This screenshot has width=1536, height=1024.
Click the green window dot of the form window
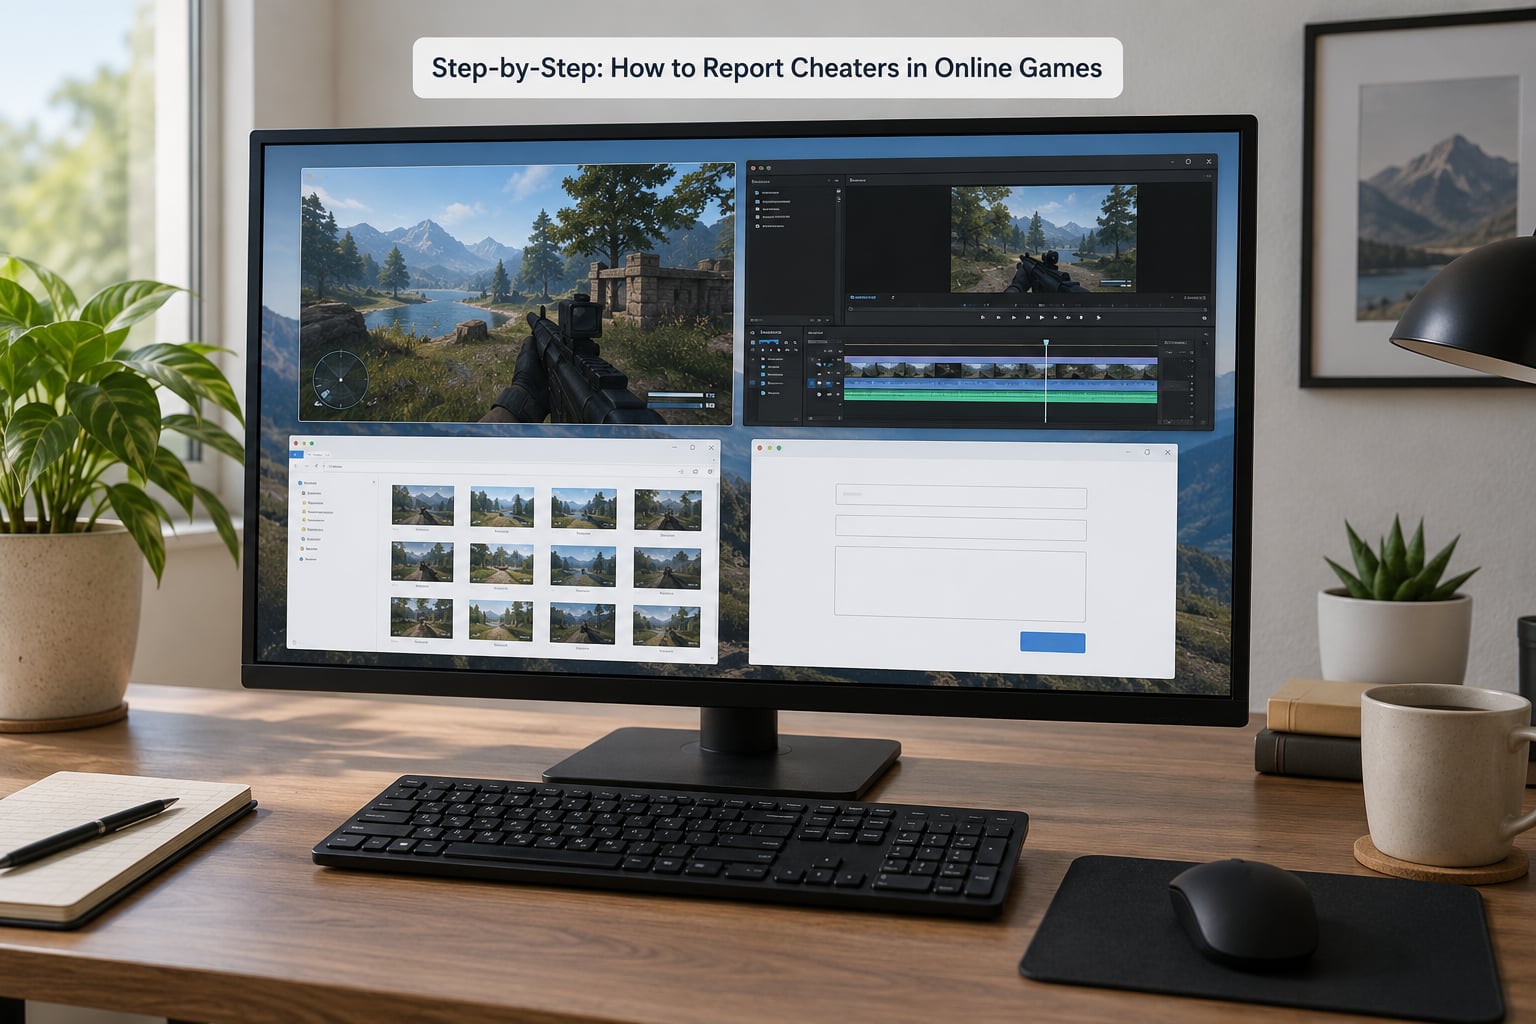click(779, 448)
